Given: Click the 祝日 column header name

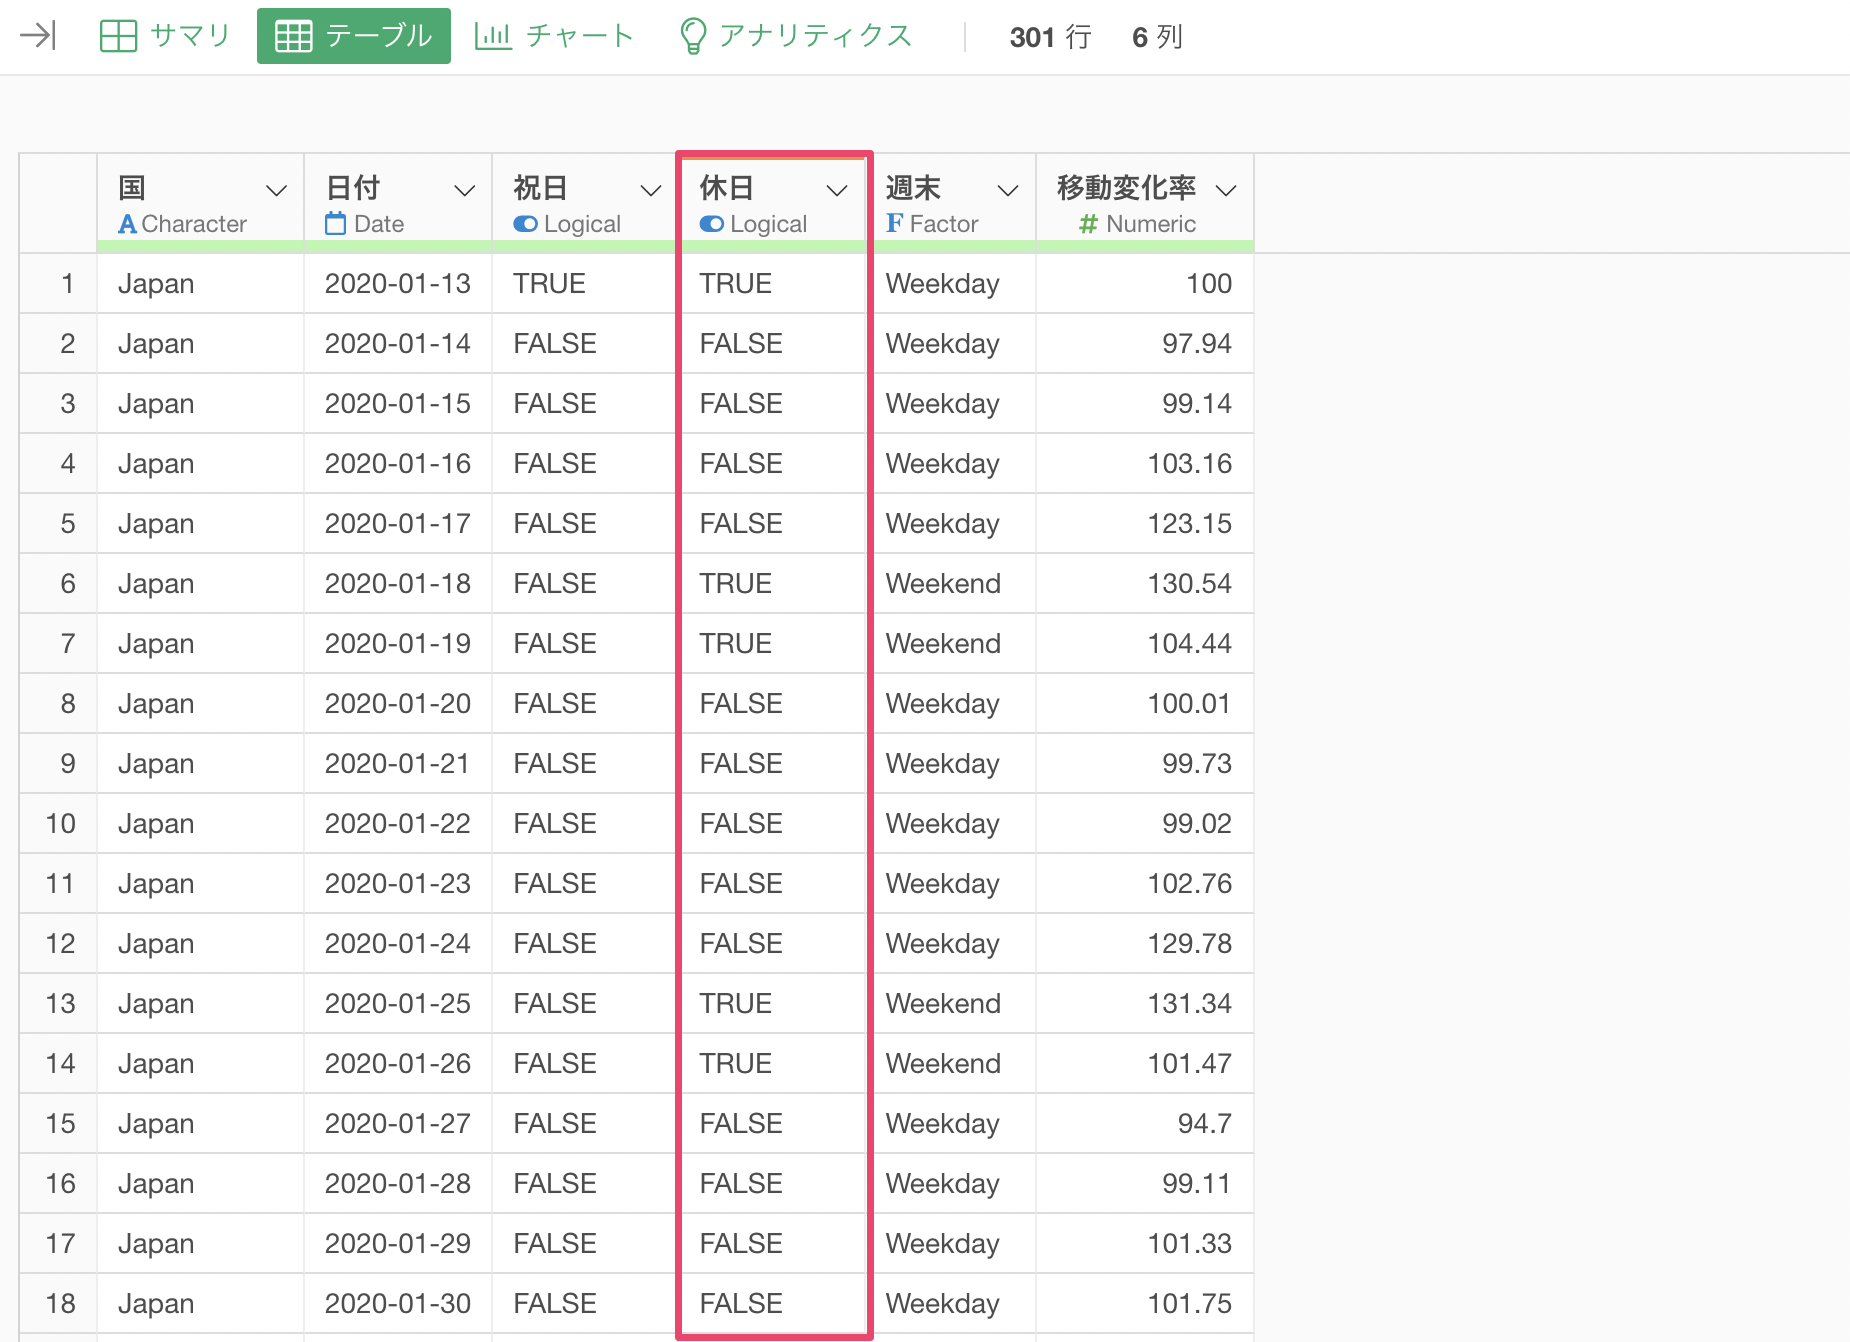Looking at the screenshot, I should (540, 188).
